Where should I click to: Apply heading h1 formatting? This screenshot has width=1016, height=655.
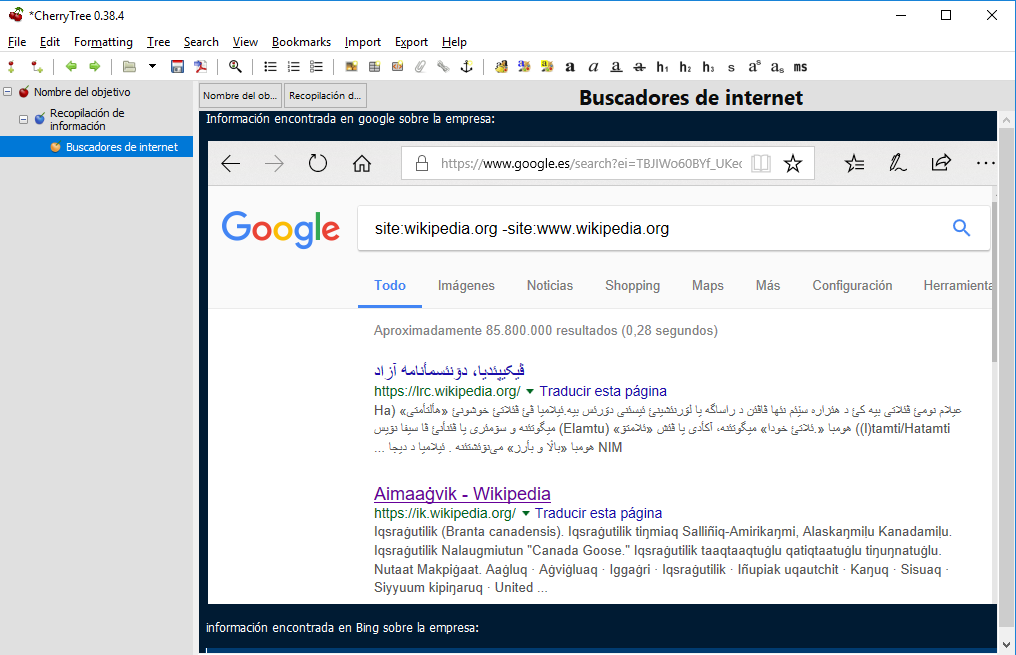[662, 67]
